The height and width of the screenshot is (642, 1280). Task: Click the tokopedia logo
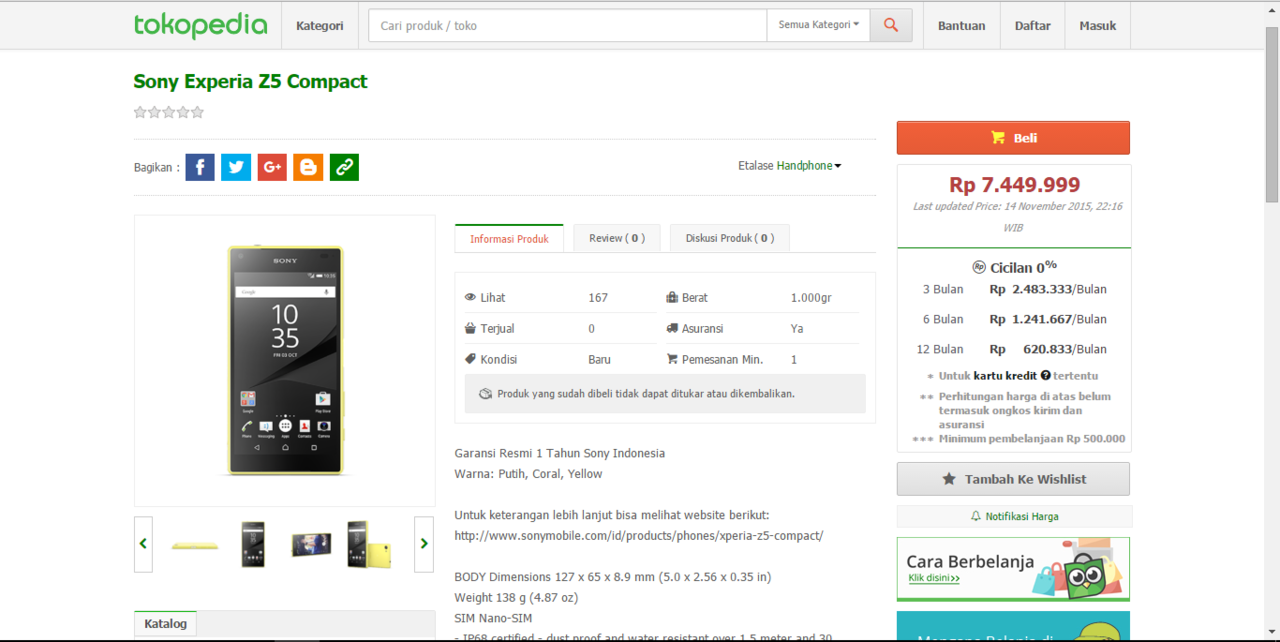[x=201, y=25]
